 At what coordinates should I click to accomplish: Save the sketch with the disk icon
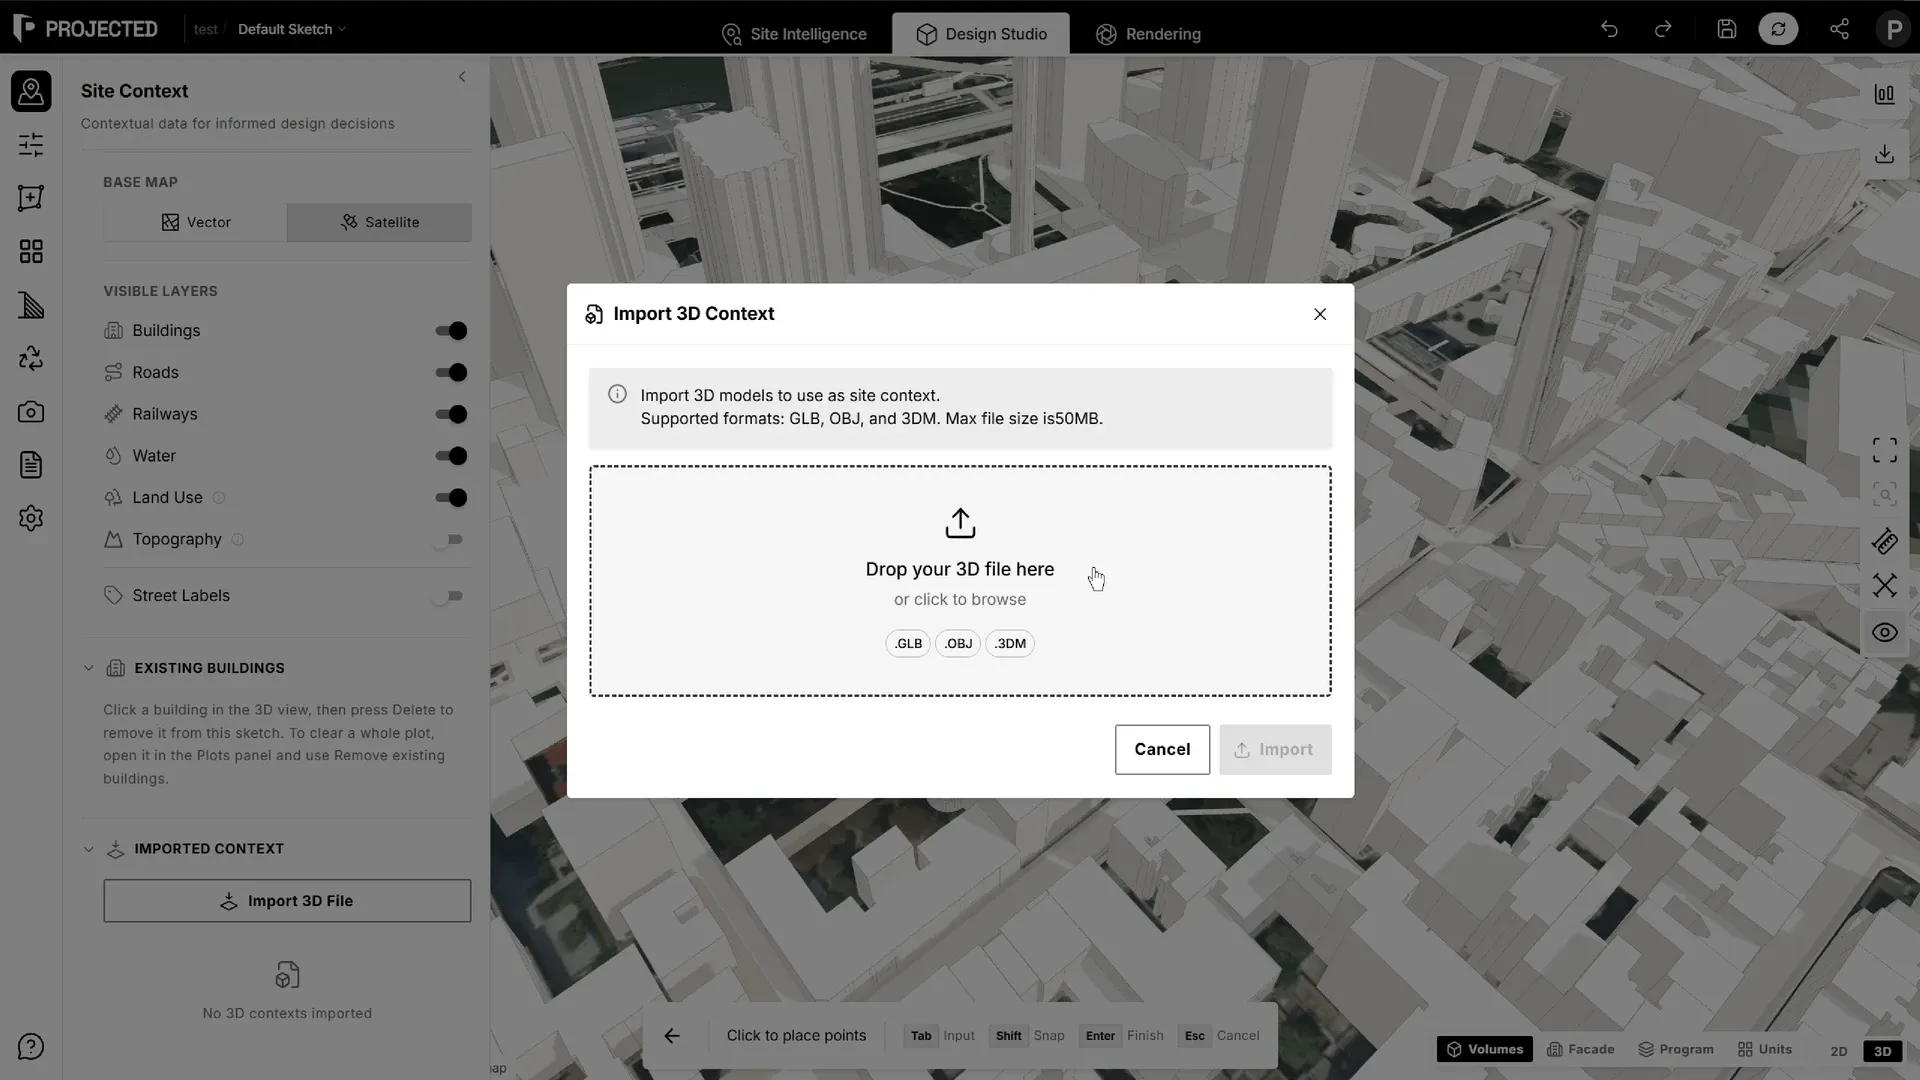point(1727,29)
